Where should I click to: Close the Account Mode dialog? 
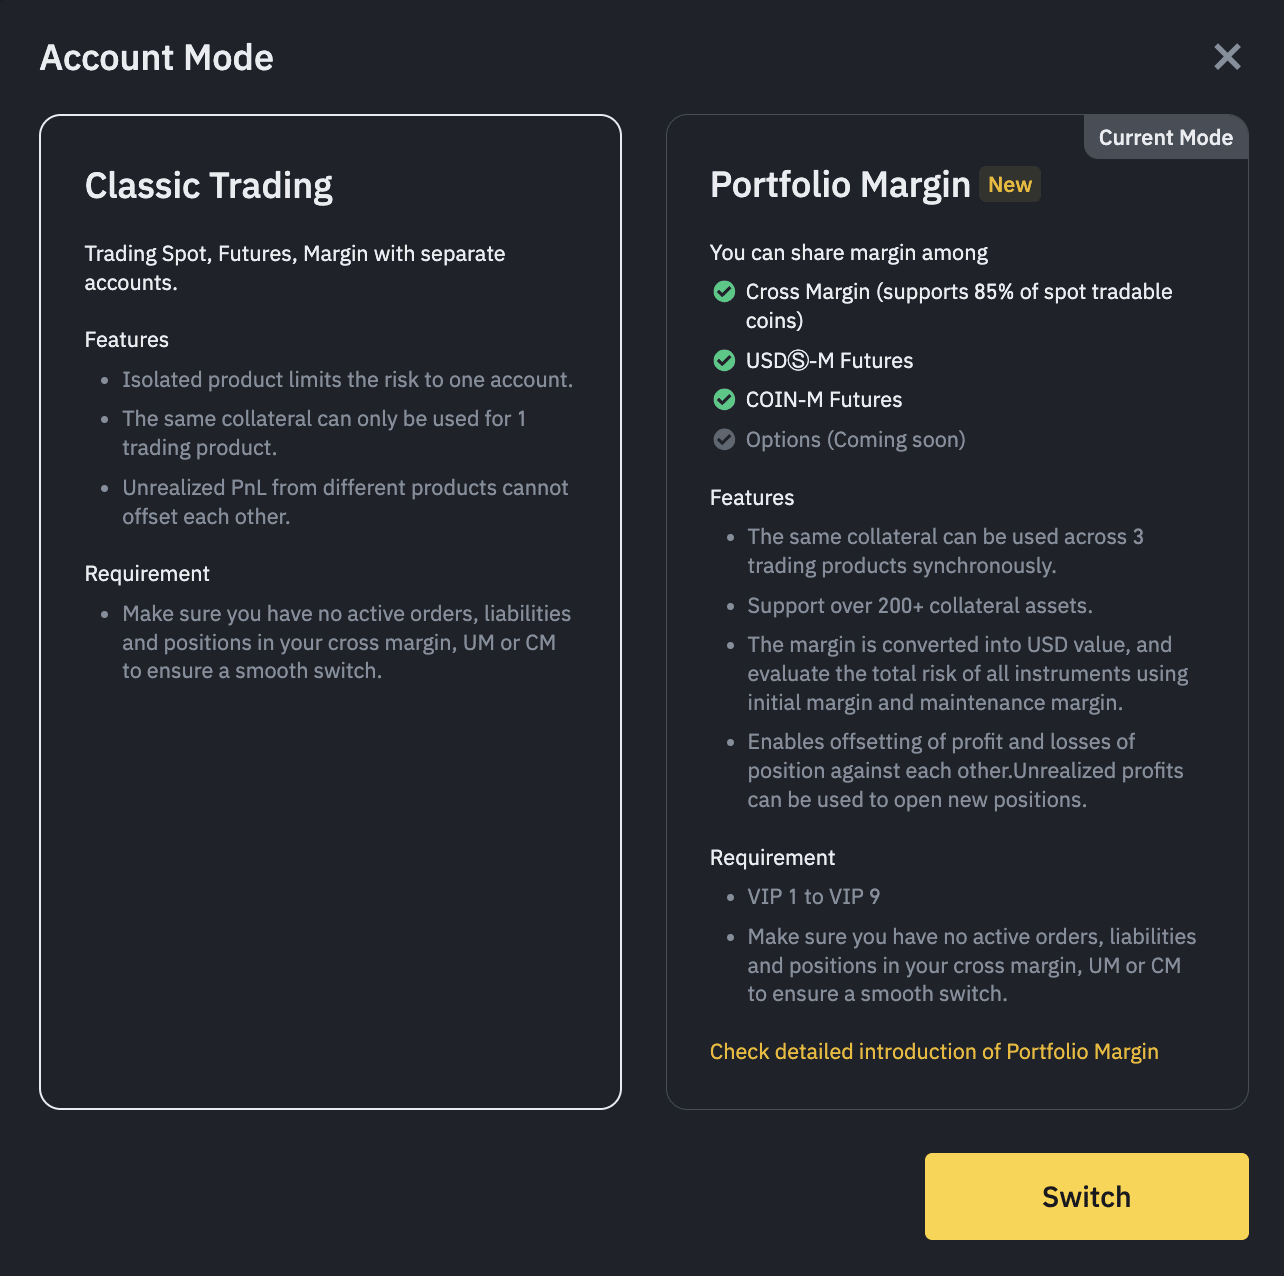1227,57
